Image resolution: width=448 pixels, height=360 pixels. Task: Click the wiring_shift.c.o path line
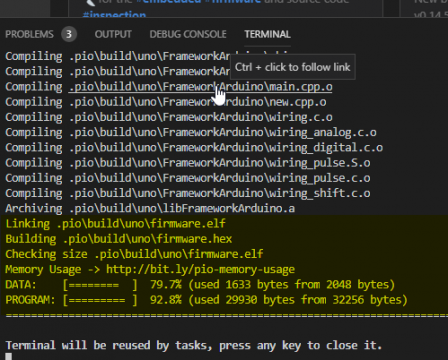[220, 193]
